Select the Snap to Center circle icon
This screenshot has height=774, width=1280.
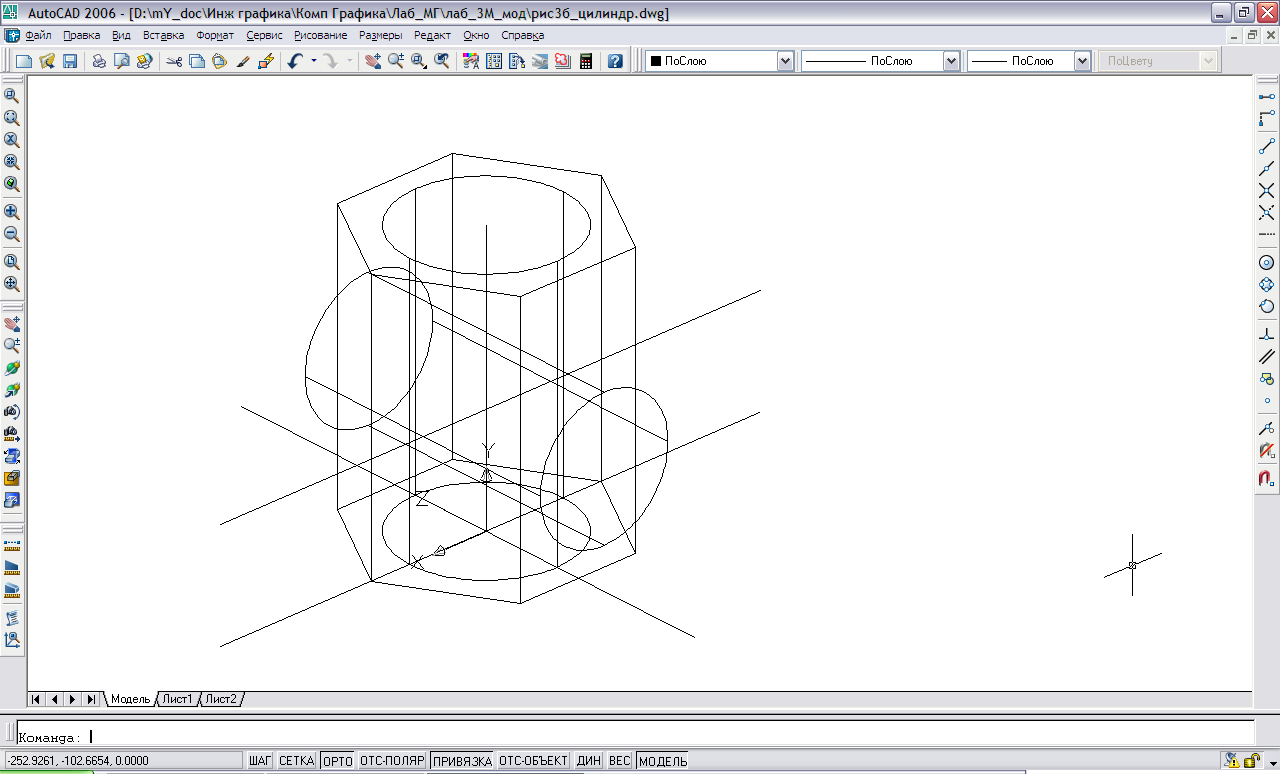click(1266, 262)
